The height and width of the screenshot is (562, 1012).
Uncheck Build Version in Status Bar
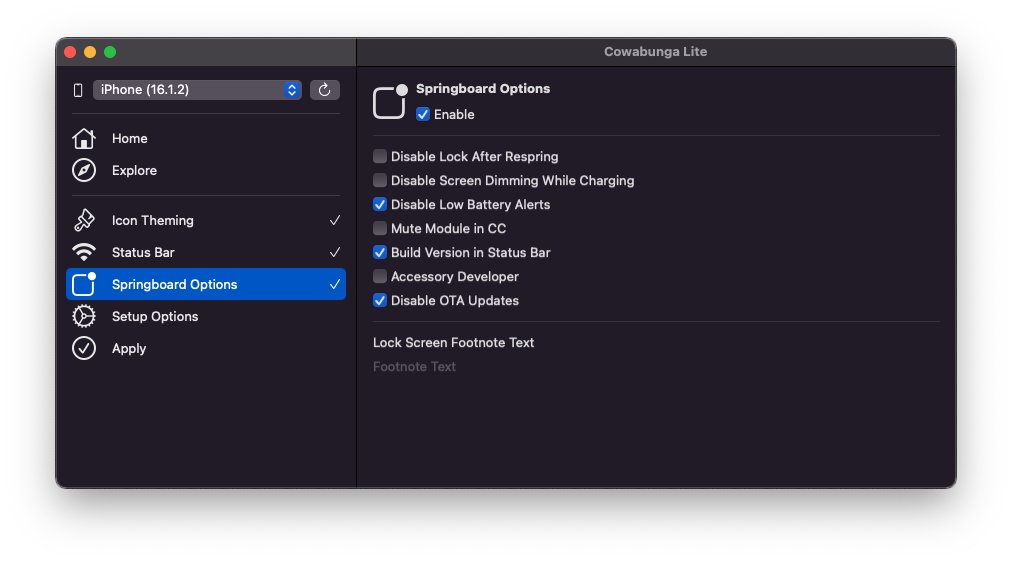pyautogui.click(x=380, y=252)
